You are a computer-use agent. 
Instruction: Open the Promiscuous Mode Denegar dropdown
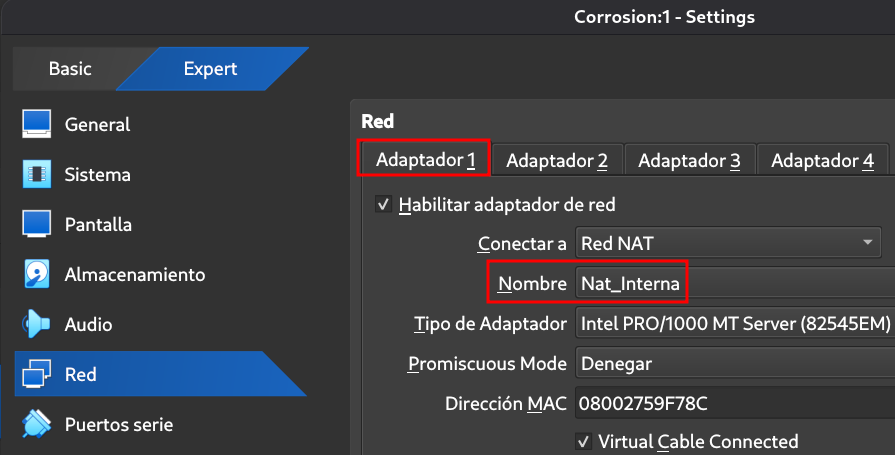point(735,364)
